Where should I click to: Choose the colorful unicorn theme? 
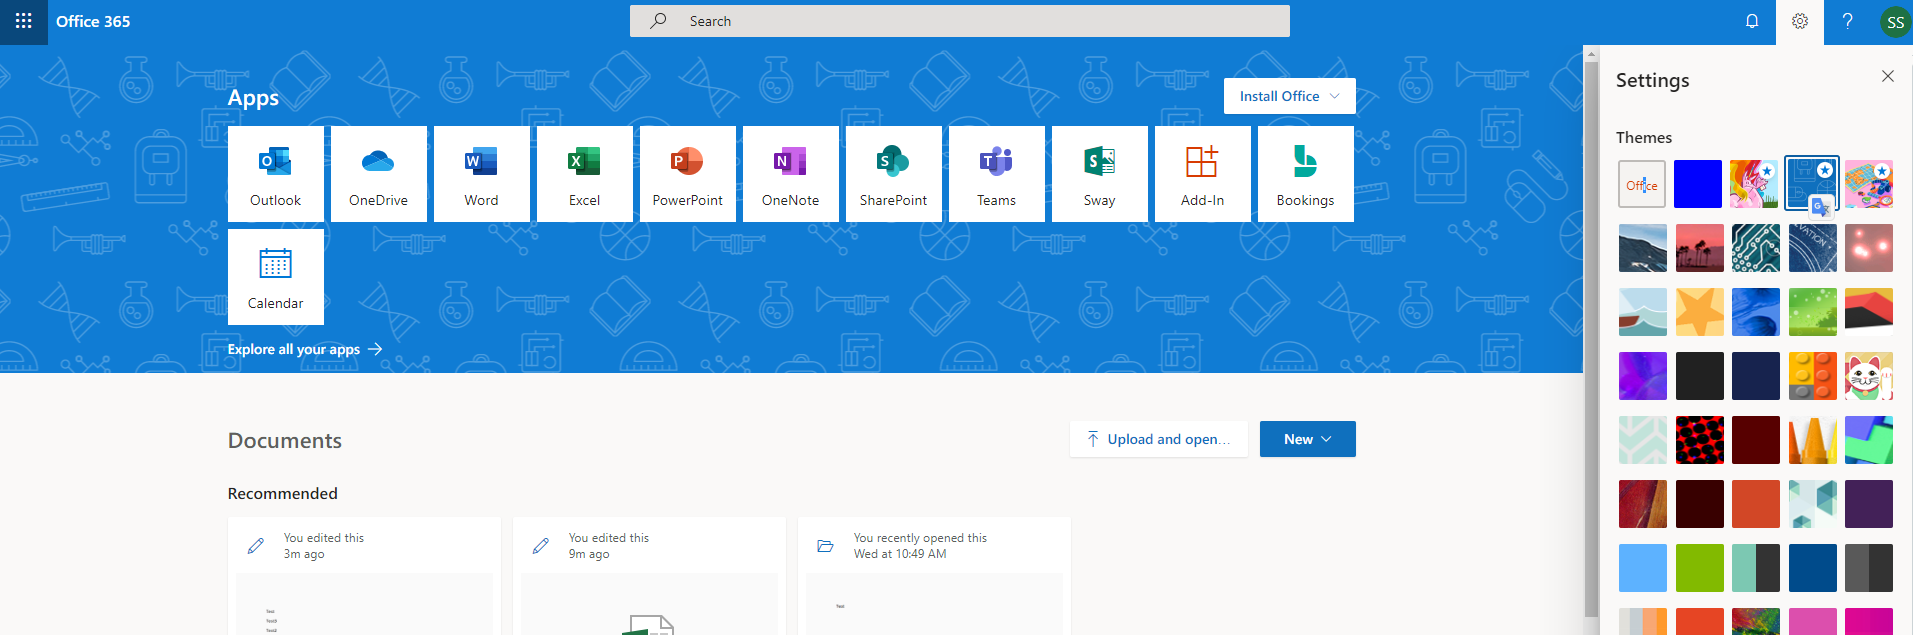coord(1755,184)
